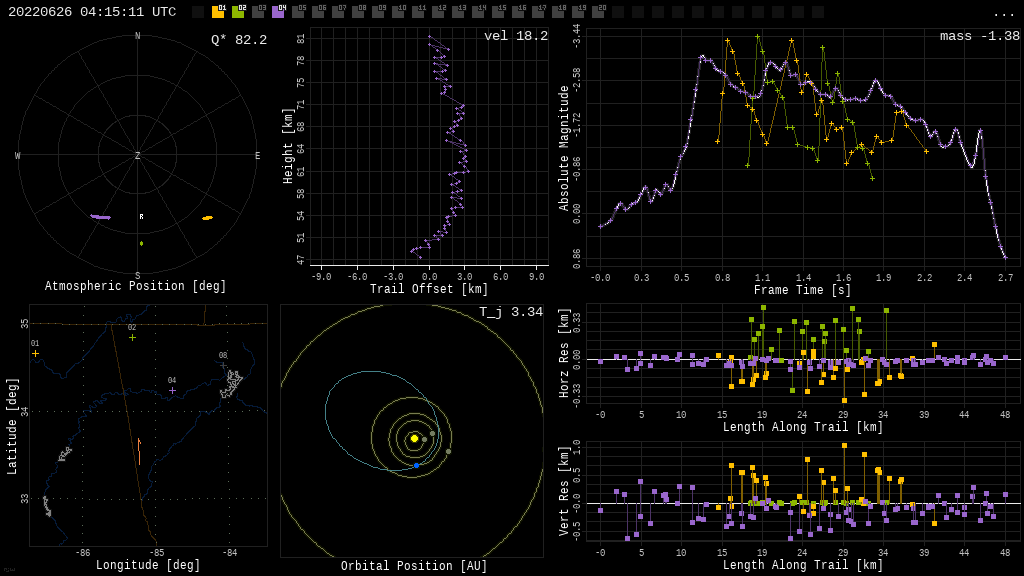This screenshot has width=1024, height=576.
Task: Click the timestamp 20220626 04:15:11 UTC
Action: click(x=92, y=12)
